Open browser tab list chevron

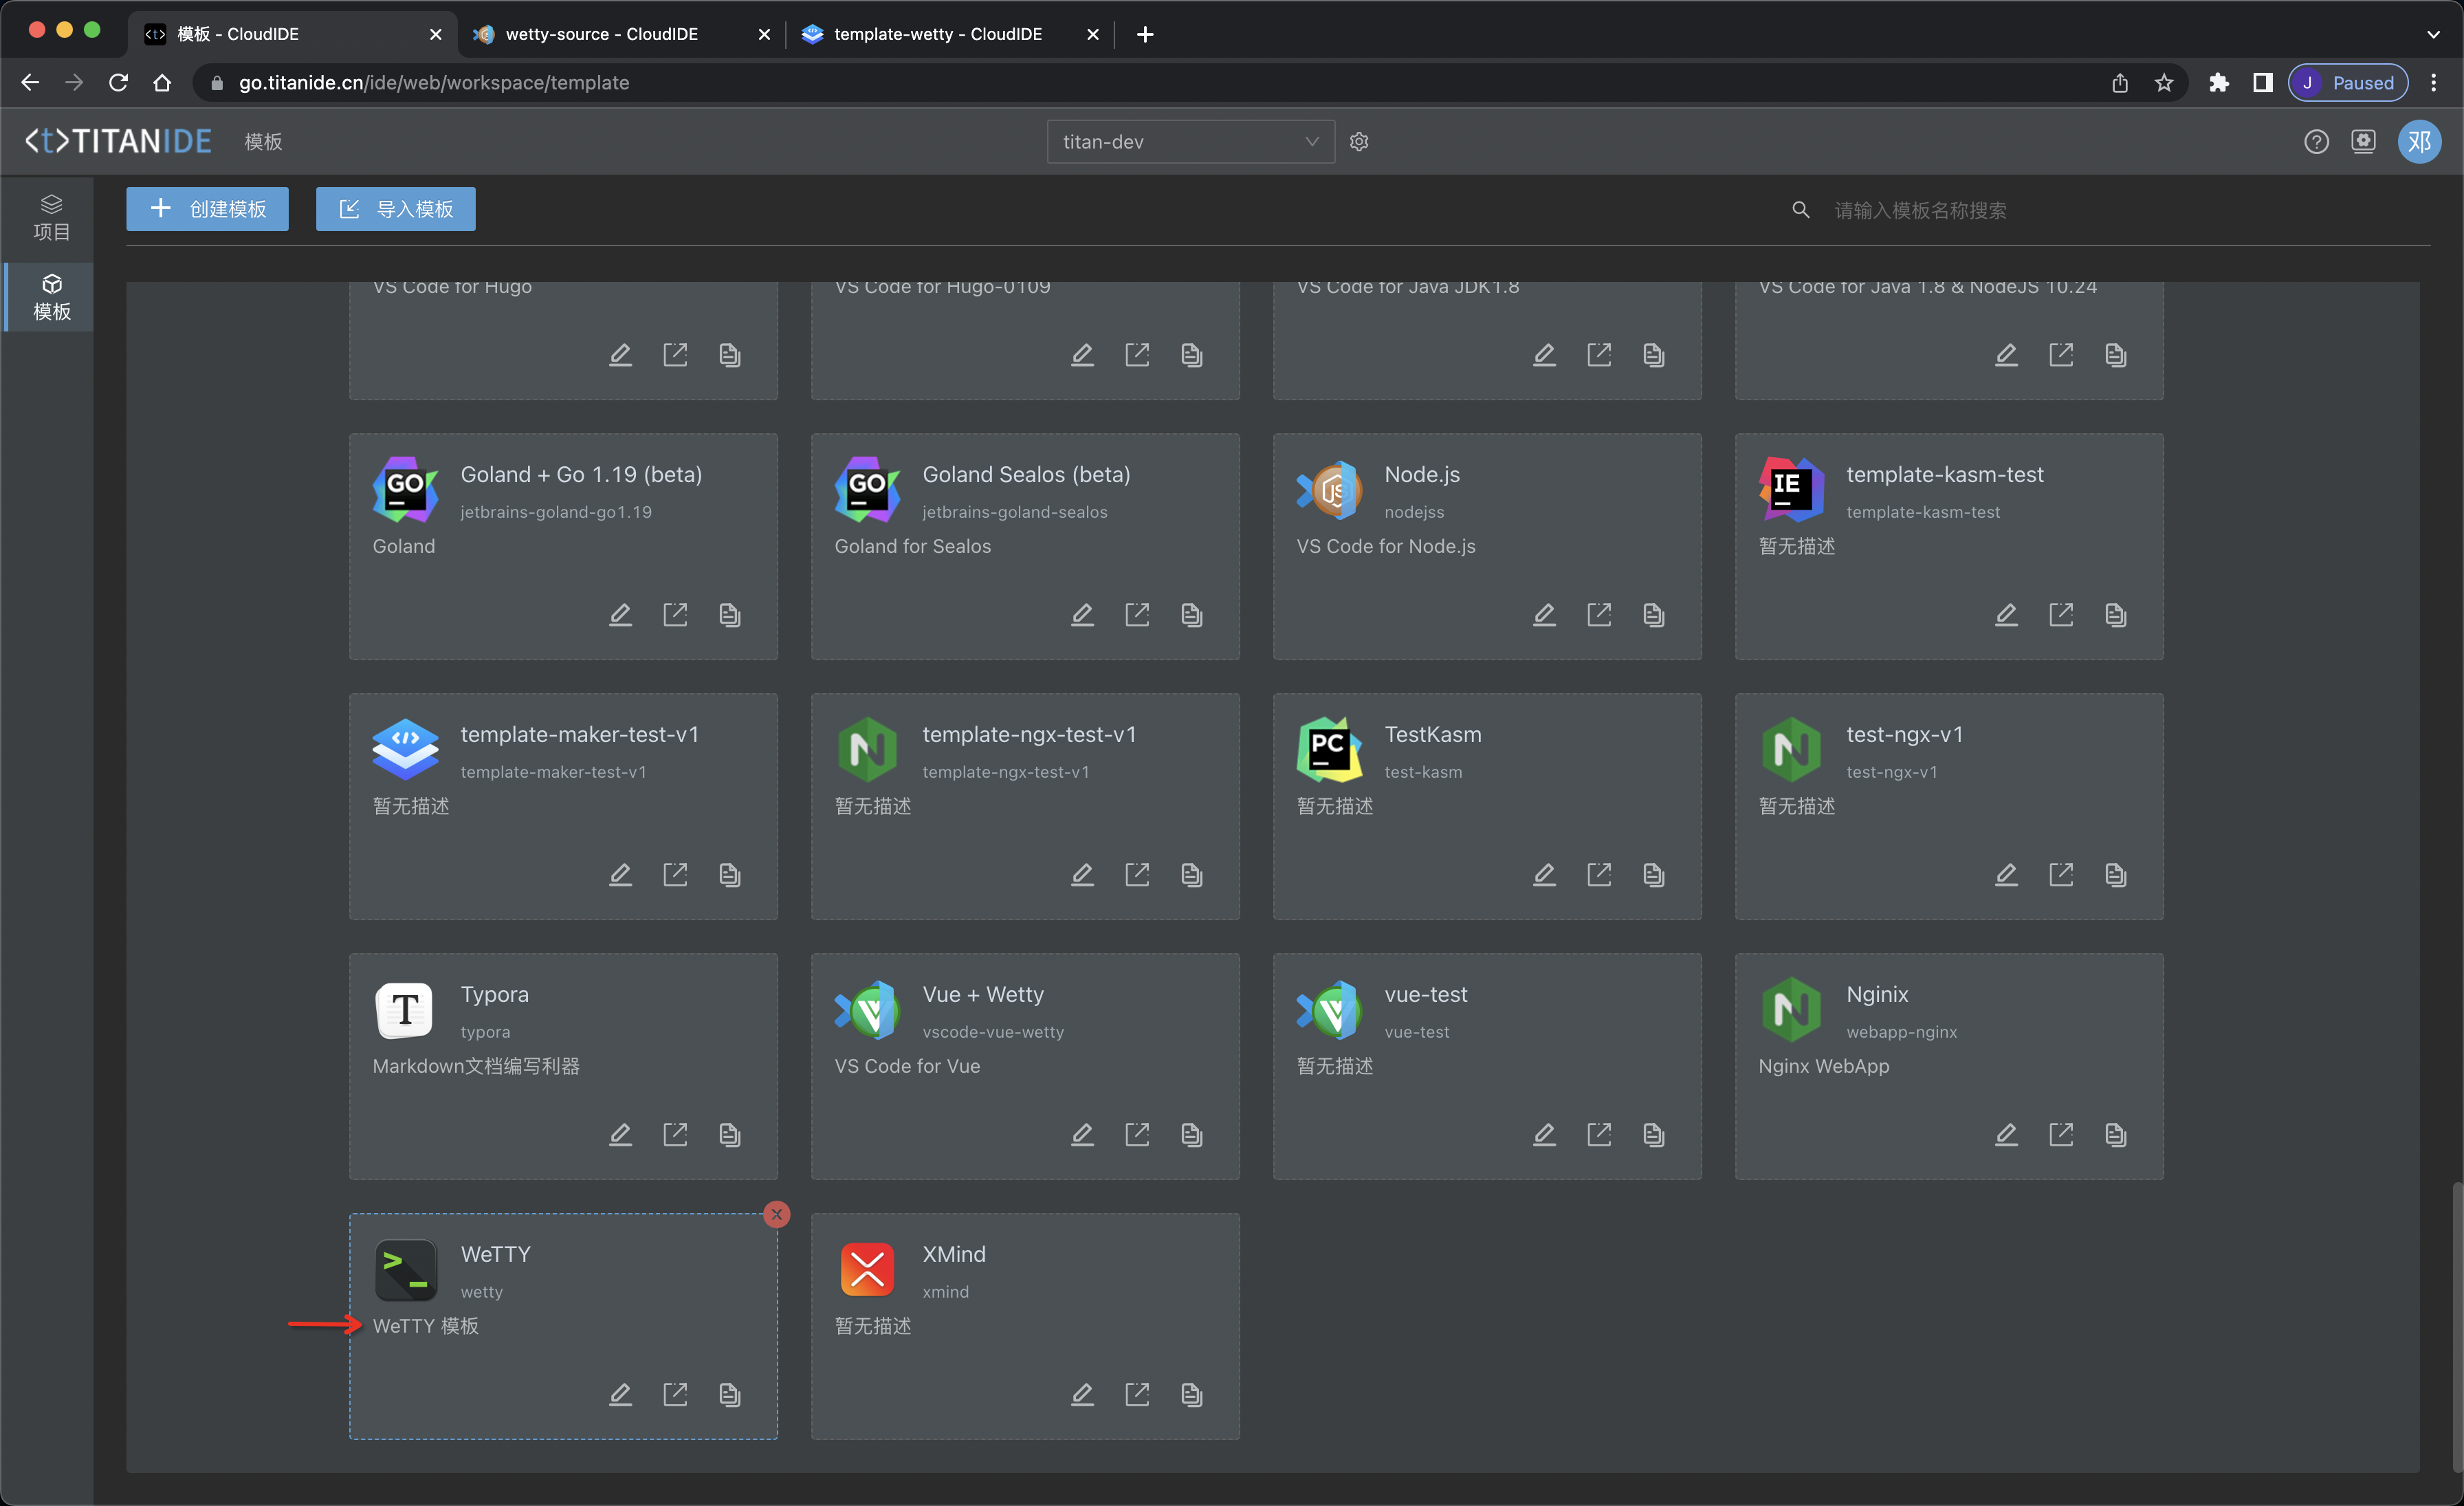pyautogui.click(x=2432, y=34)
